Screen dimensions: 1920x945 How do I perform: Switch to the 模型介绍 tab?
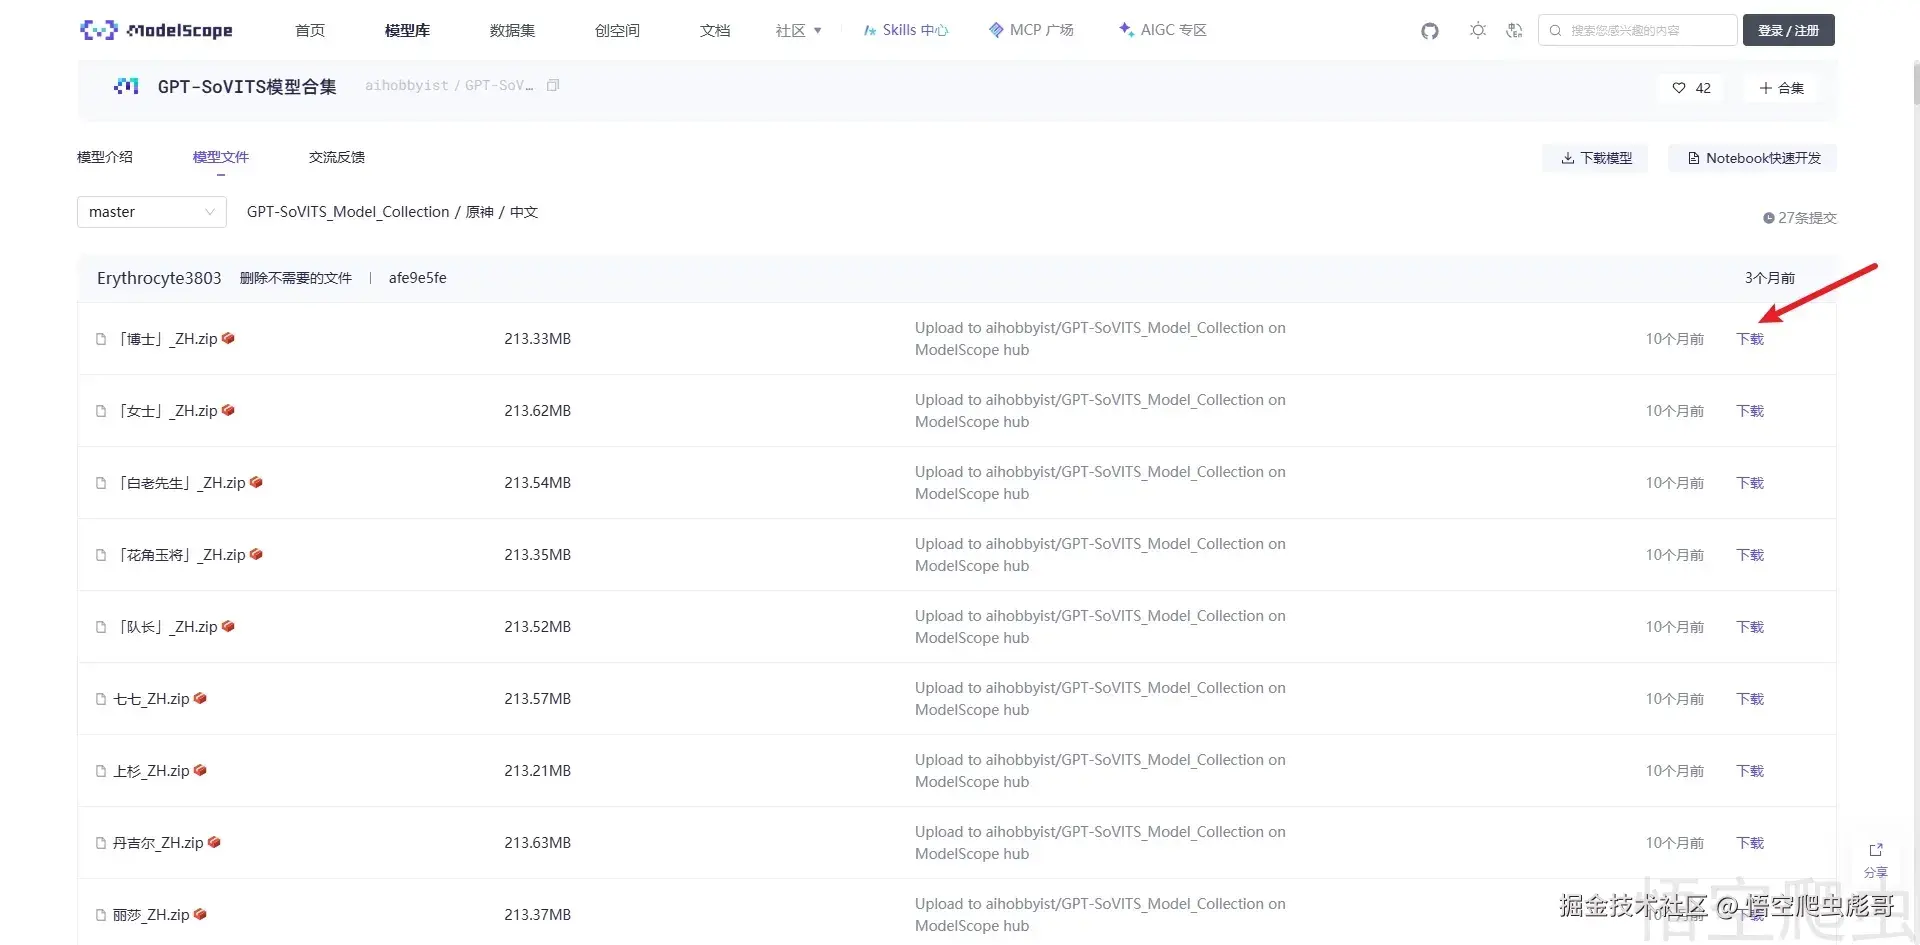point(105,157)
